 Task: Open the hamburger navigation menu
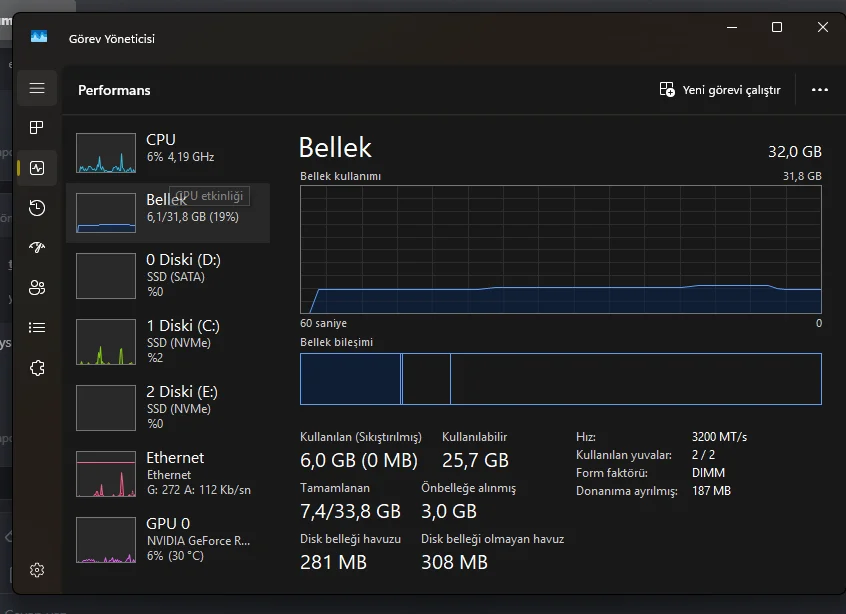click(x=37, y=88)
